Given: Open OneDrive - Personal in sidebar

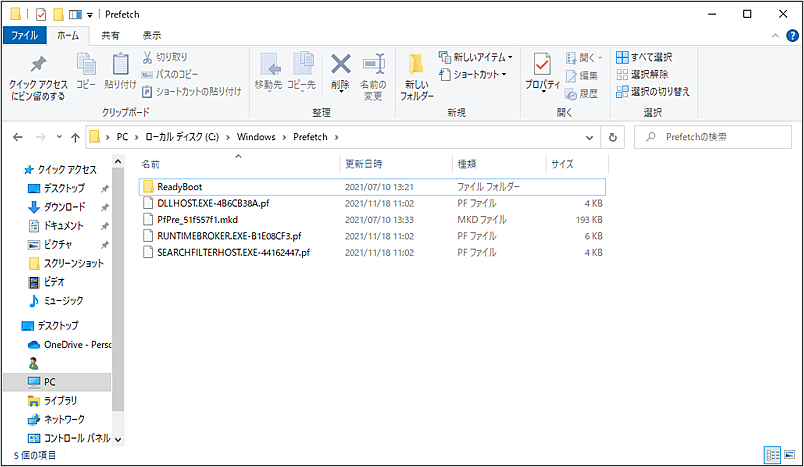Looking at the screenshot, I should 77,344.
